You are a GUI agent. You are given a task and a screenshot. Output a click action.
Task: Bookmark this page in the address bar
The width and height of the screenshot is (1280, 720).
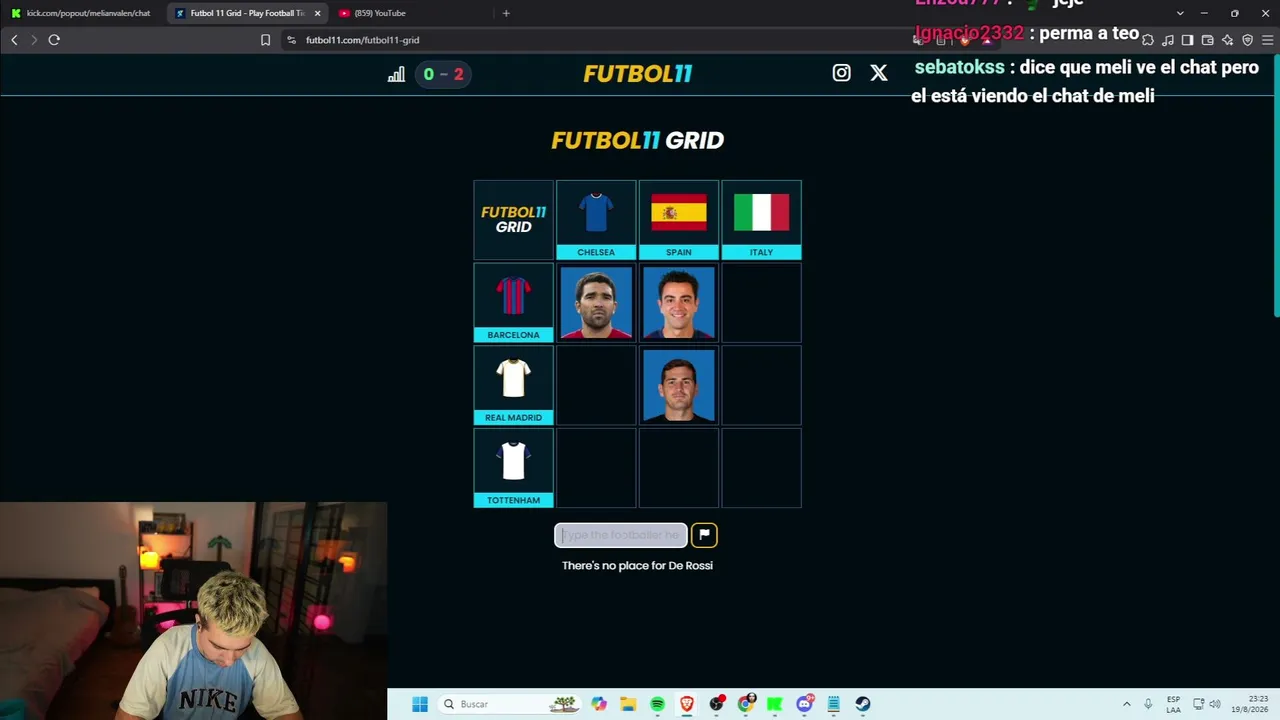[x=265, y=40]
